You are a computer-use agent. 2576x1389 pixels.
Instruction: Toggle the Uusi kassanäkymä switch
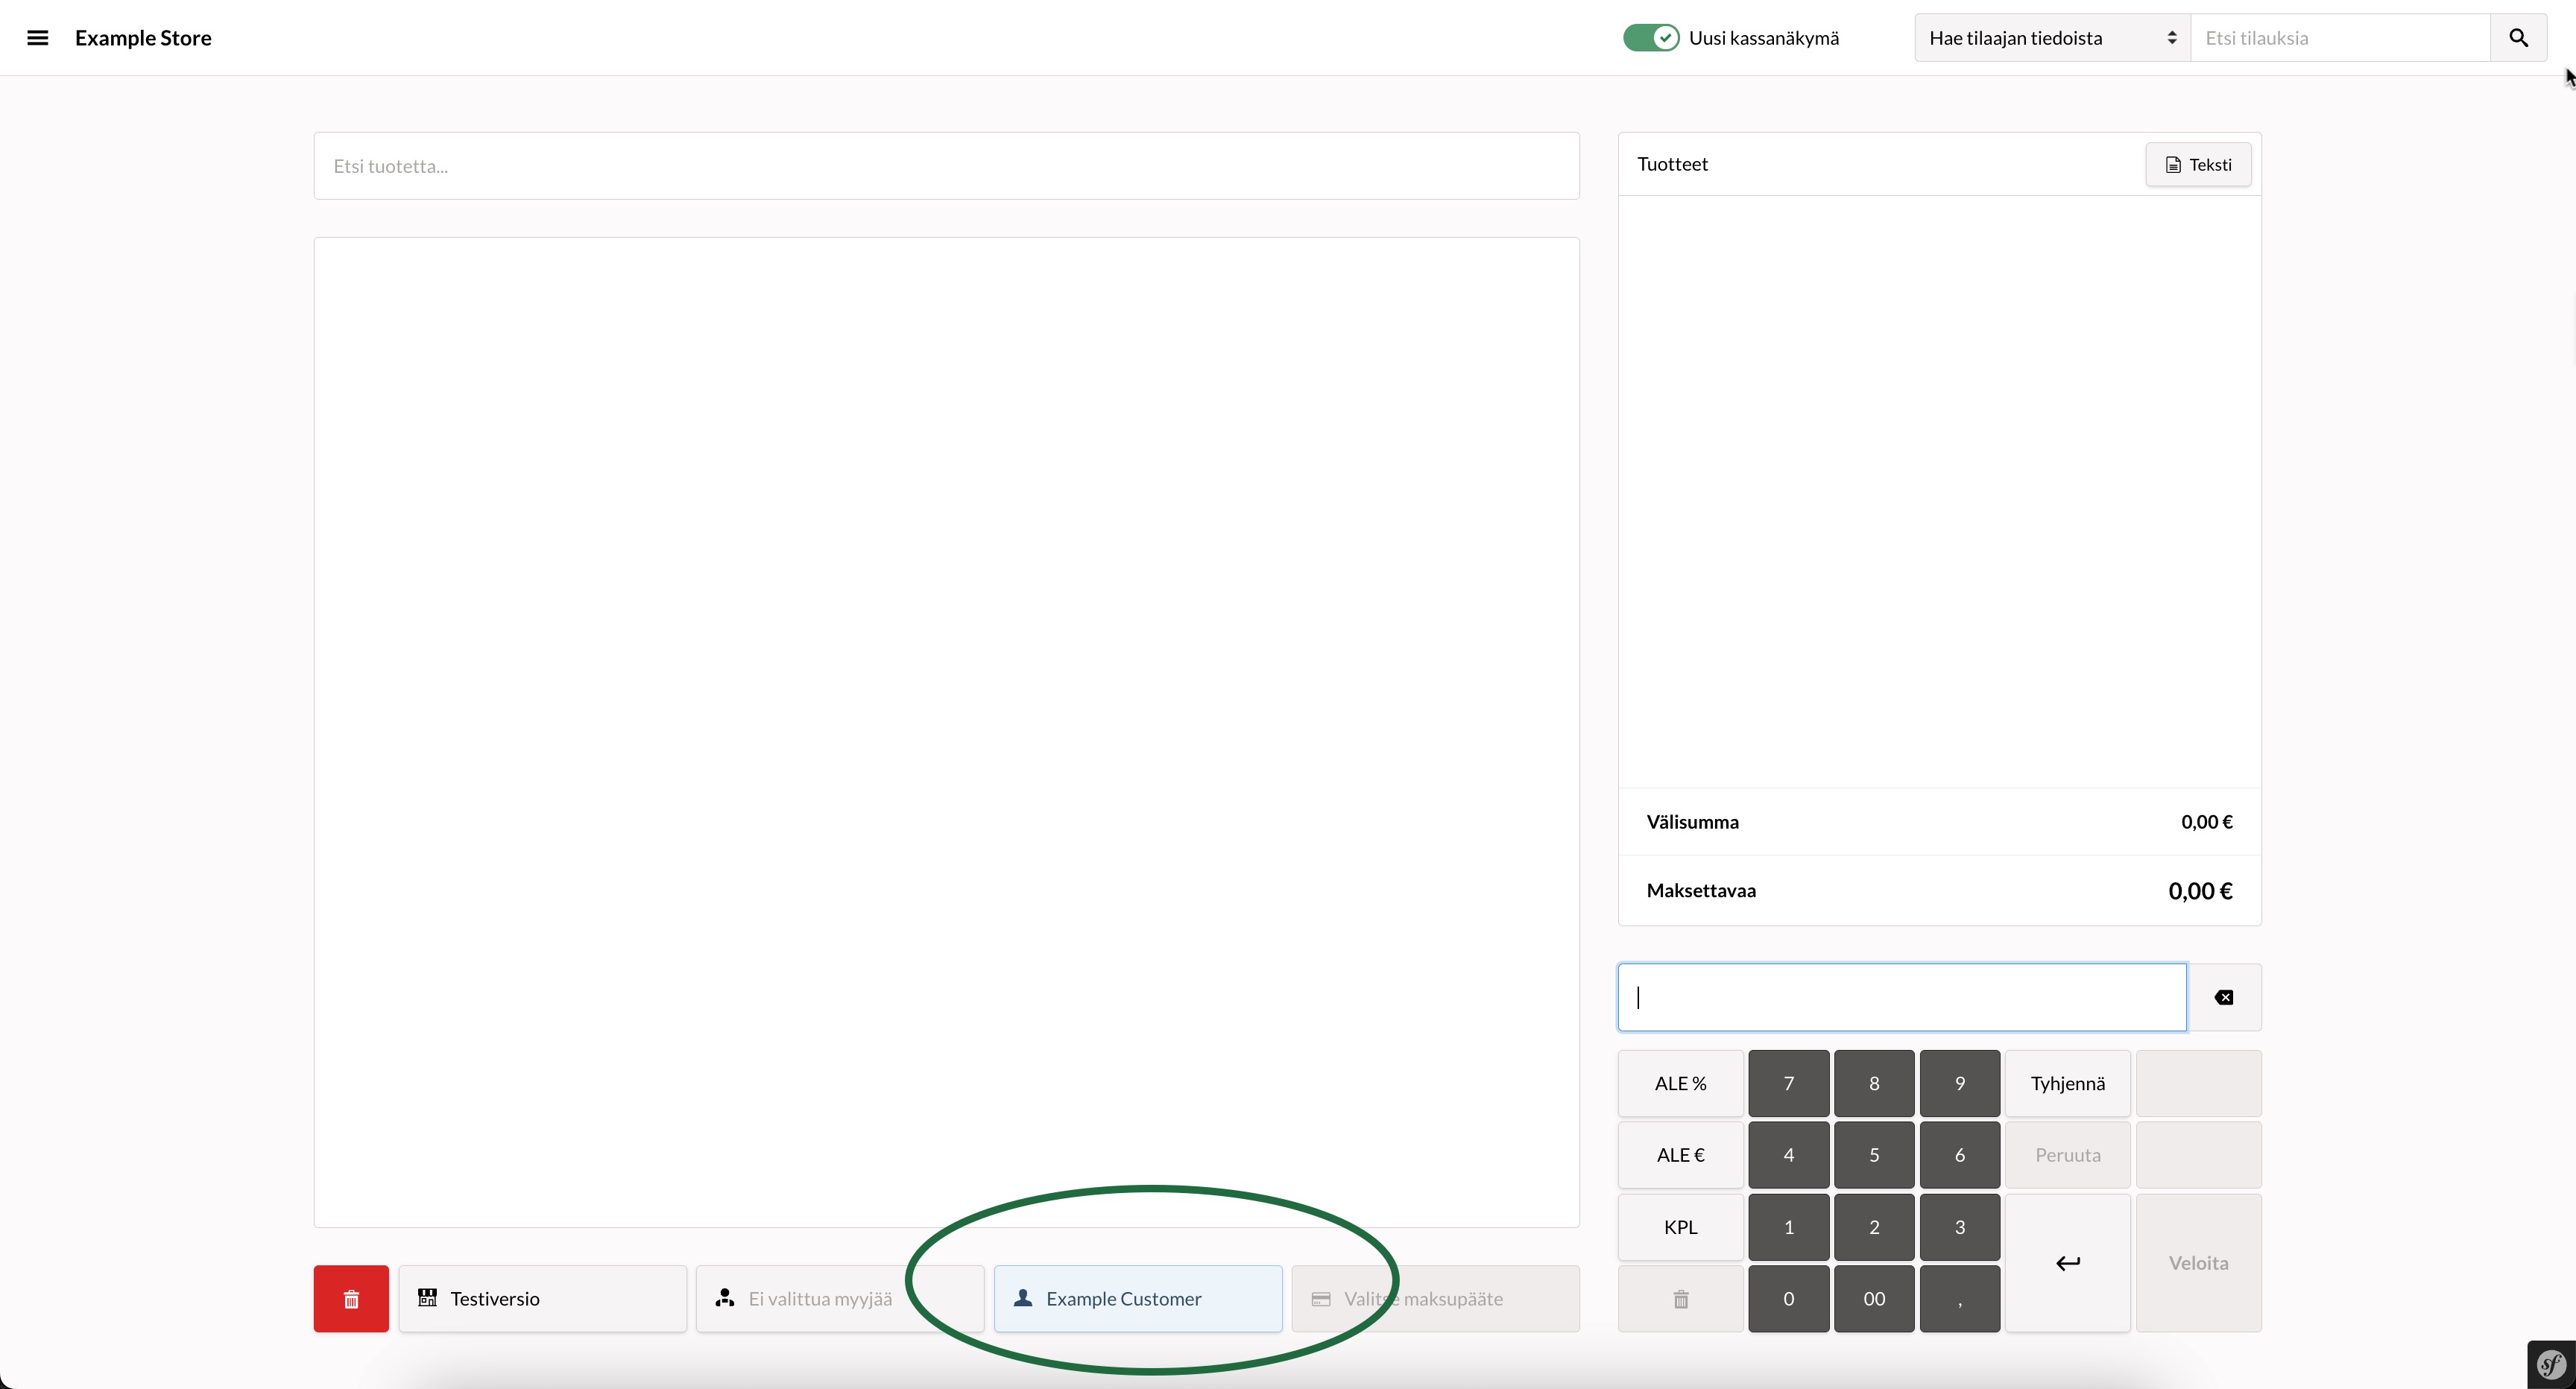(x=1650, y=38)
